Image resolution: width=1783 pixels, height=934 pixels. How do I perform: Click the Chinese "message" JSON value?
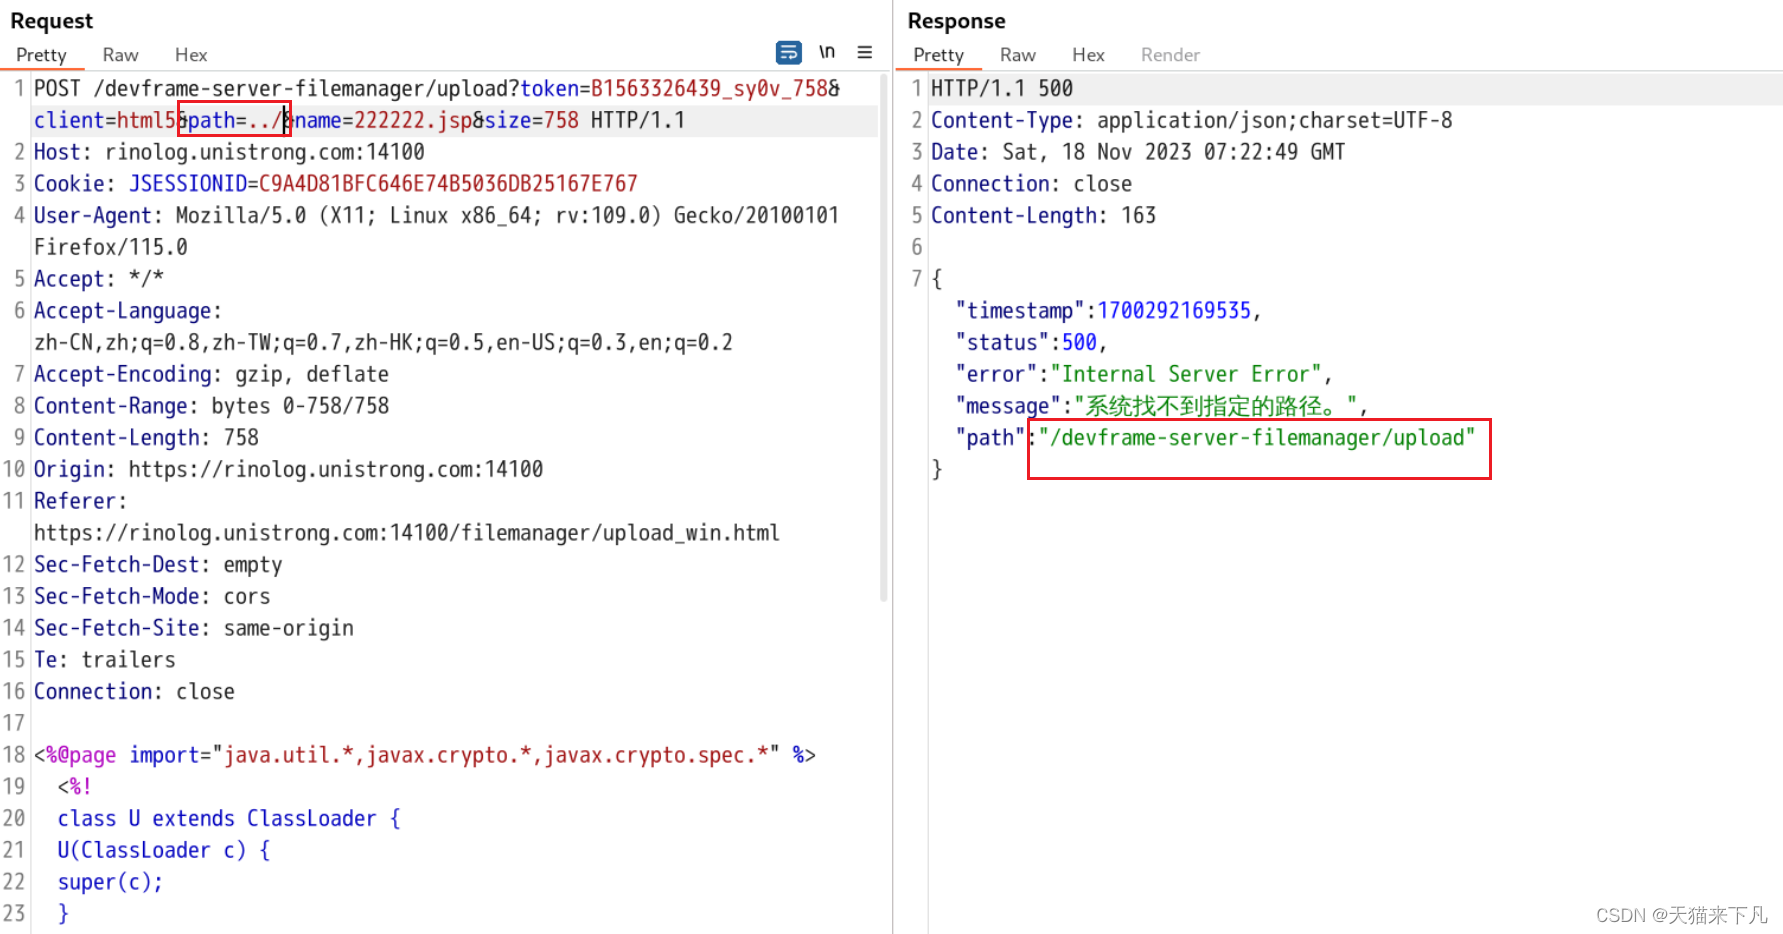tap(1216, 406)
